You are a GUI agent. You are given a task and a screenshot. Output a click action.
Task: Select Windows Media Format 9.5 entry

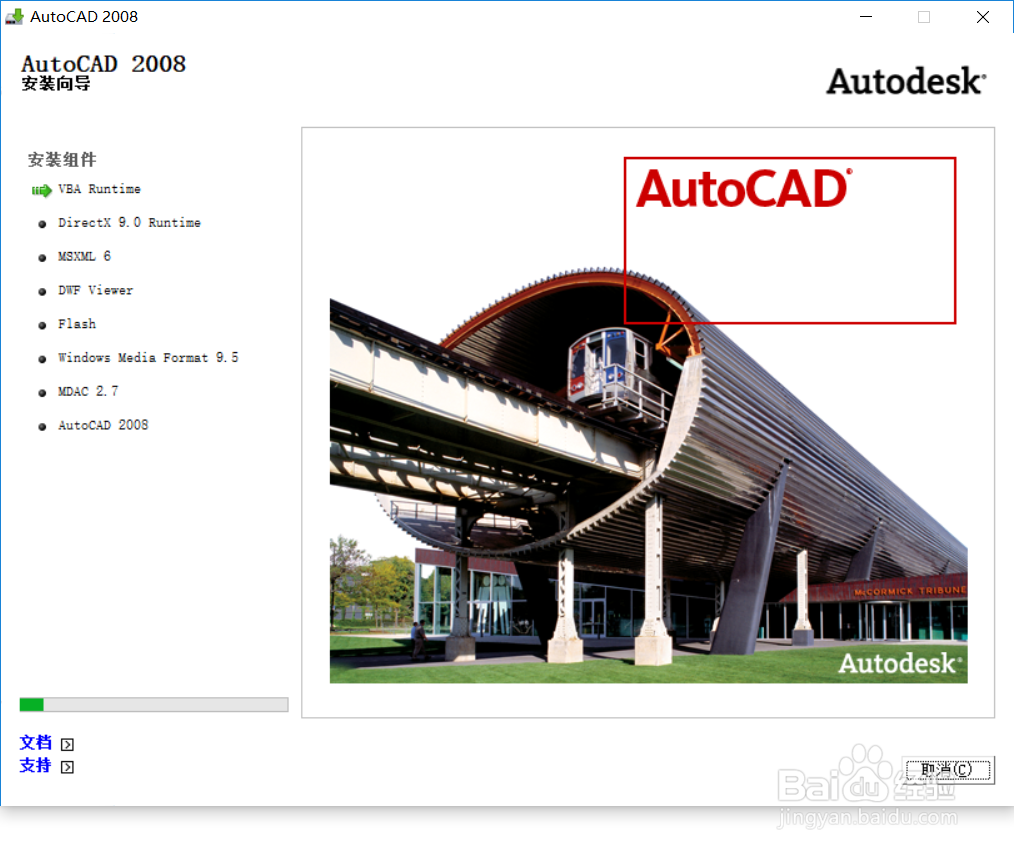148,358
